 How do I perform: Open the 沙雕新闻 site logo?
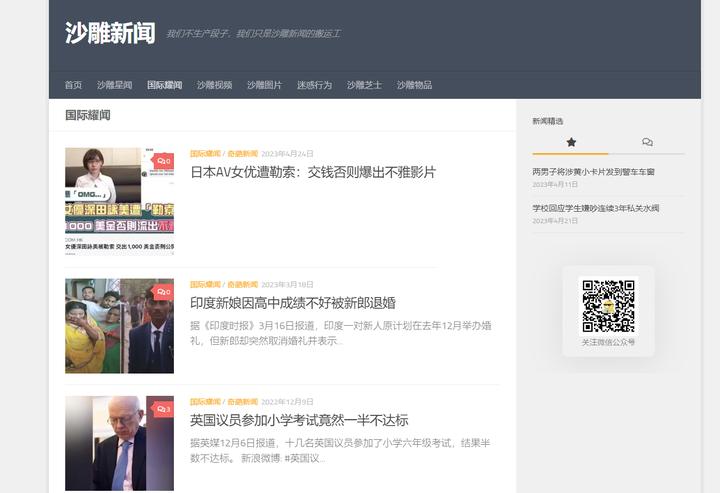110,33
